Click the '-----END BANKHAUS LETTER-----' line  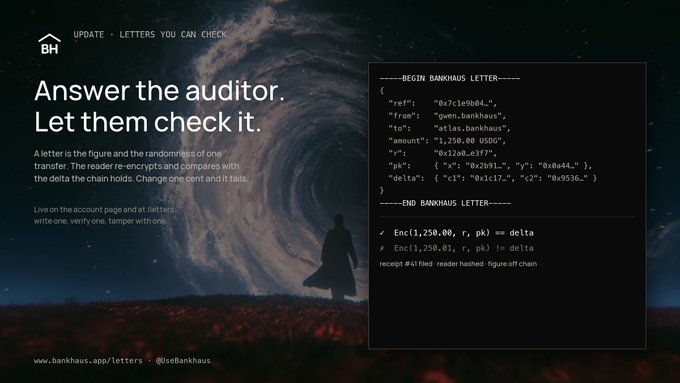pos(445,203)
